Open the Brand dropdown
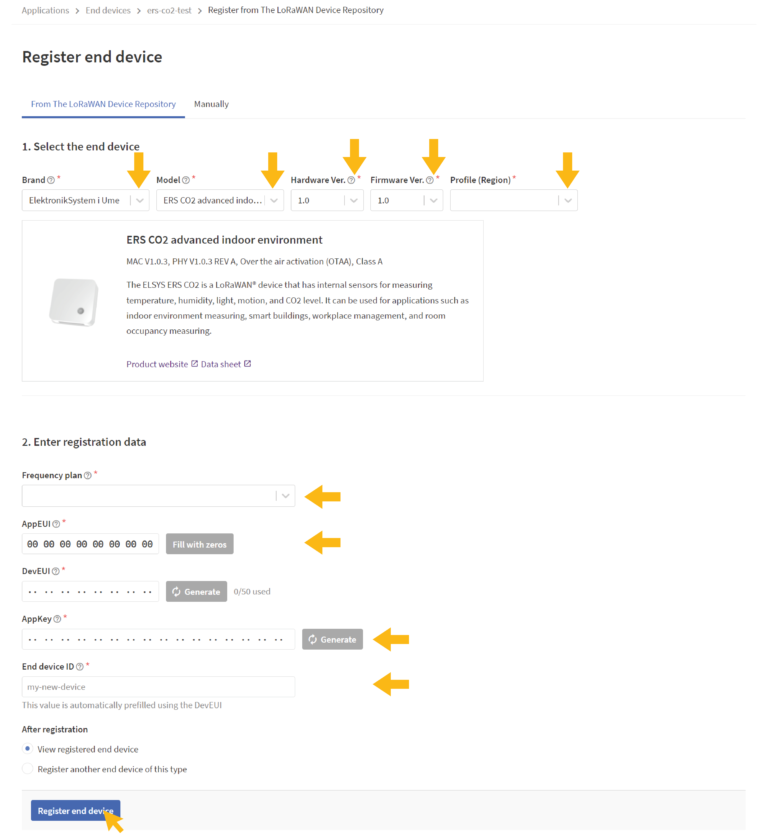768x837 pixels. coord(85,200)
